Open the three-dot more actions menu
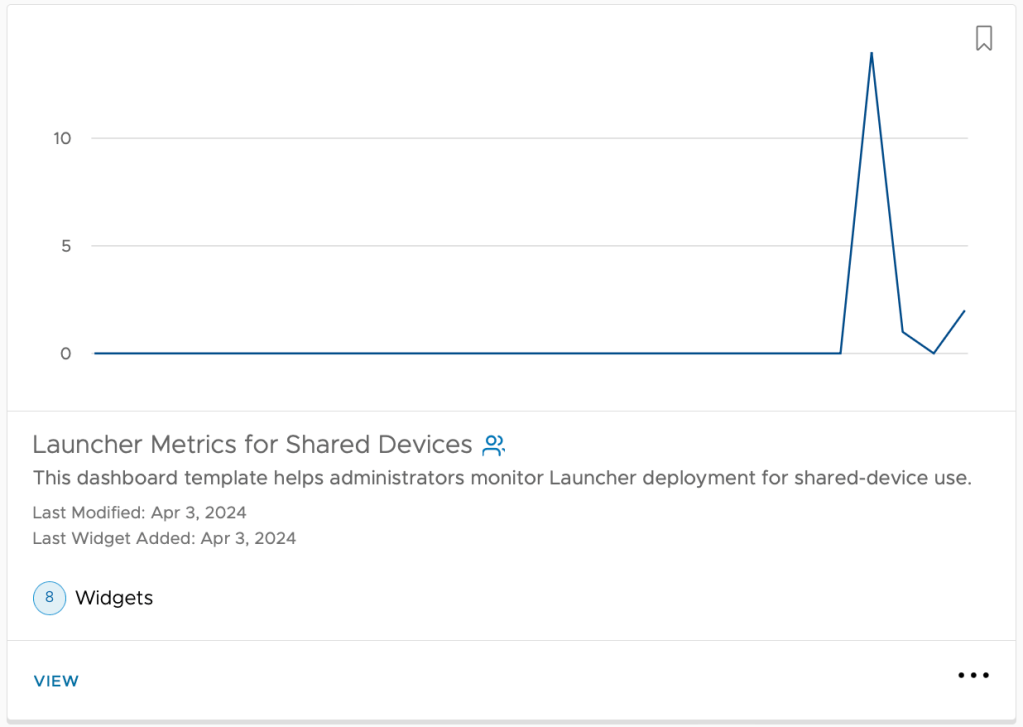The height and width of the screenshot is (727, 1023). click(973, 676)
